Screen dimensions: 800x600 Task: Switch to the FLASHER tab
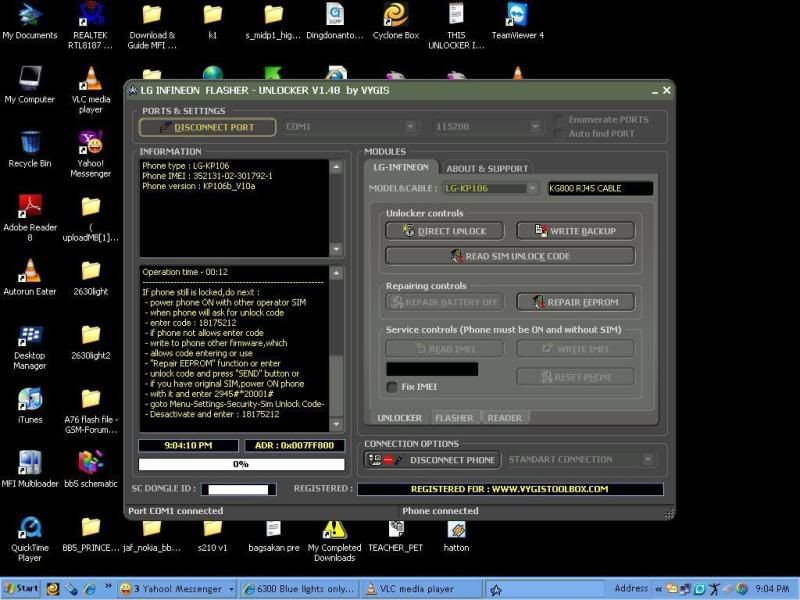point(454,418)
